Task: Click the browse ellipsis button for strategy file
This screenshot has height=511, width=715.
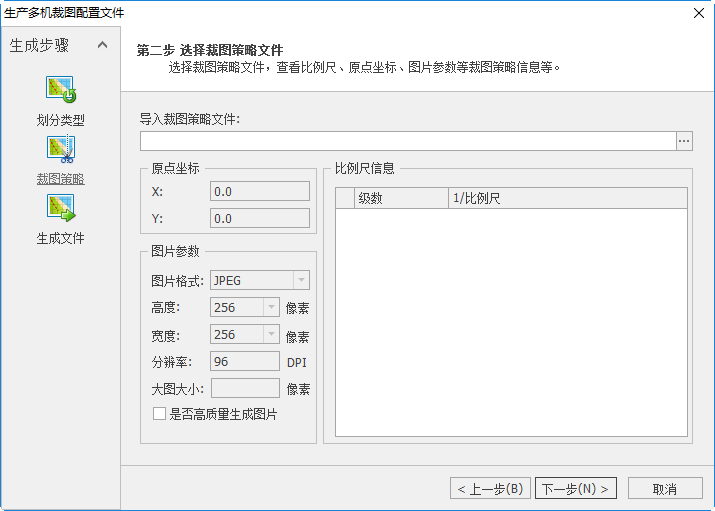Action: click(684, 141)
